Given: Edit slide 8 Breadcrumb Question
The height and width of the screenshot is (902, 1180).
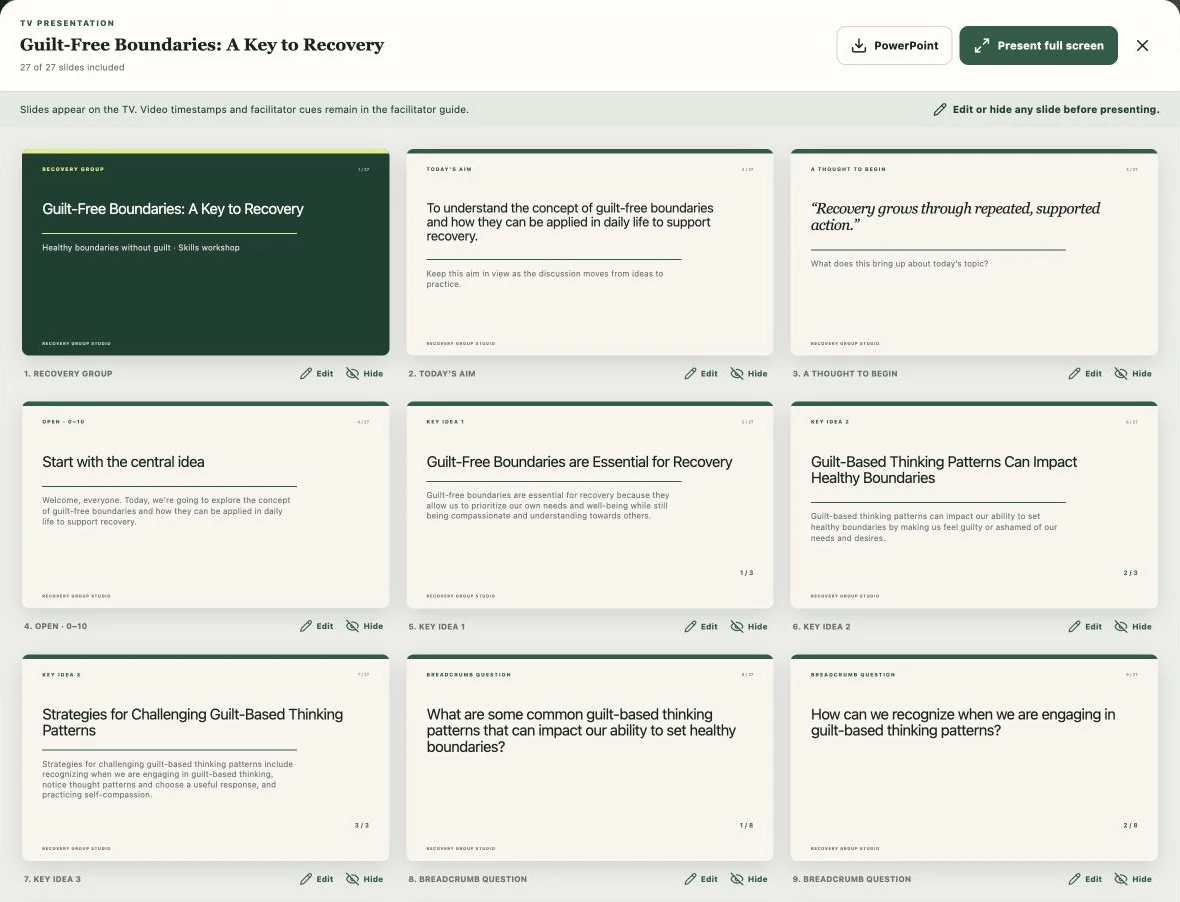Looking at the screenshot, I should click(701, 879).
